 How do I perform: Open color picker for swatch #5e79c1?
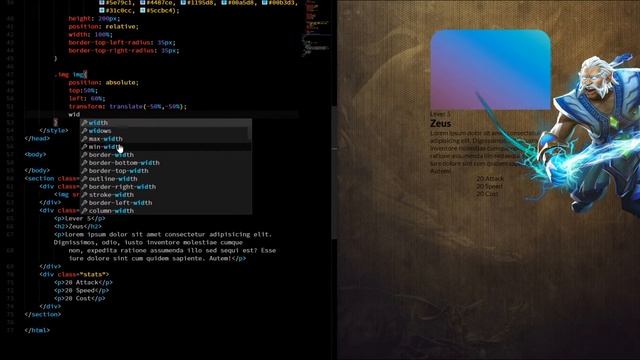102,2
